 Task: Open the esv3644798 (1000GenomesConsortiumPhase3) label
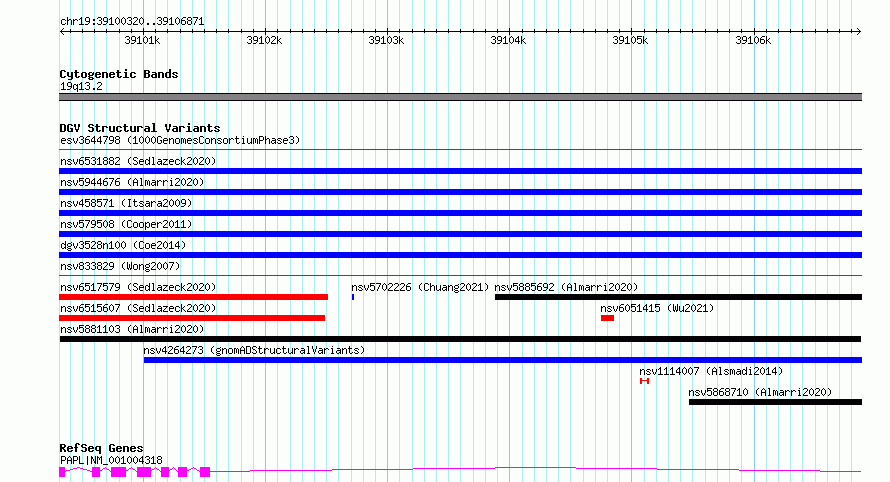[180, 140]
